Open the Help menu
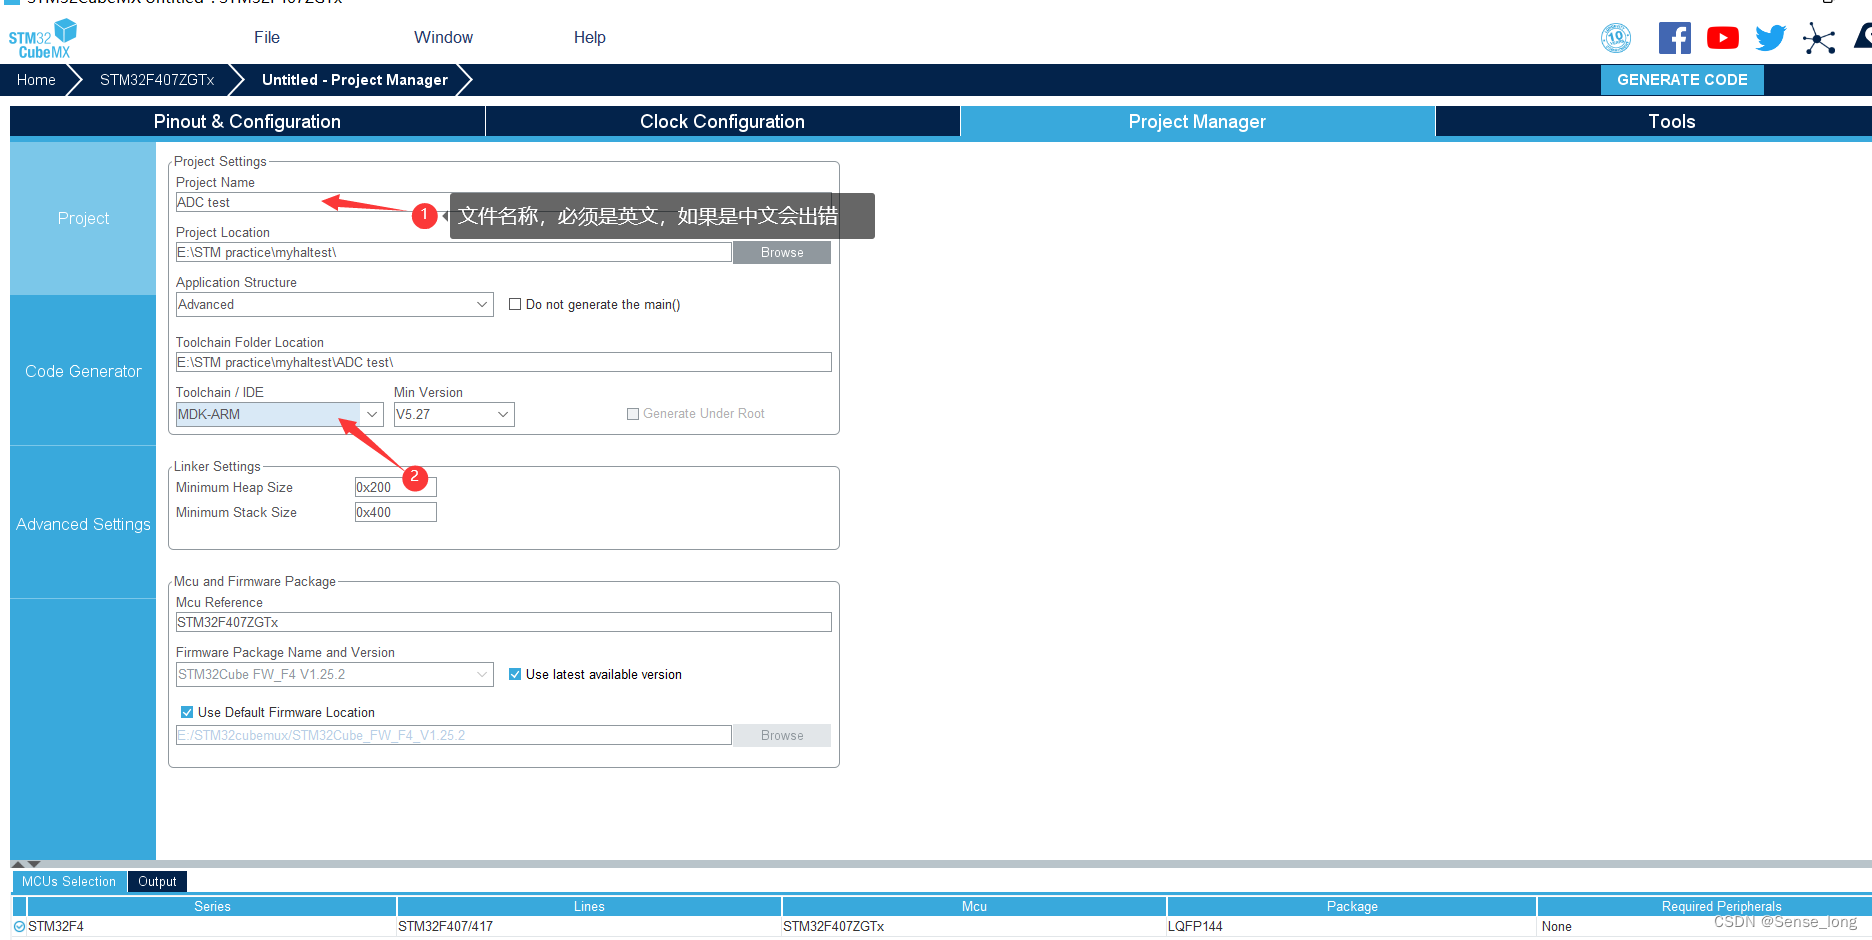Screen dimensions: 1872x940 [x=589, y=37]
